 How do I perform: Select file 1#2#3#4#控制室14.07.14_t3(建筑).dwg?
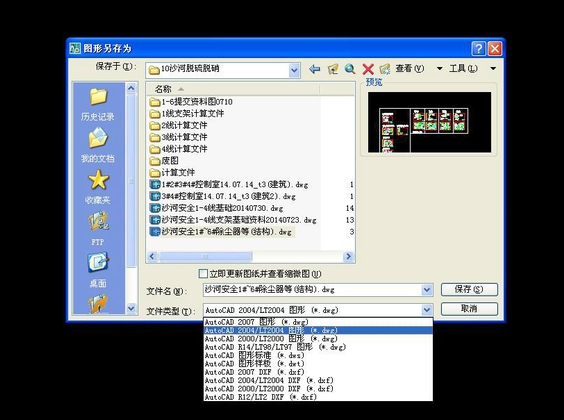tap(229, 184)
